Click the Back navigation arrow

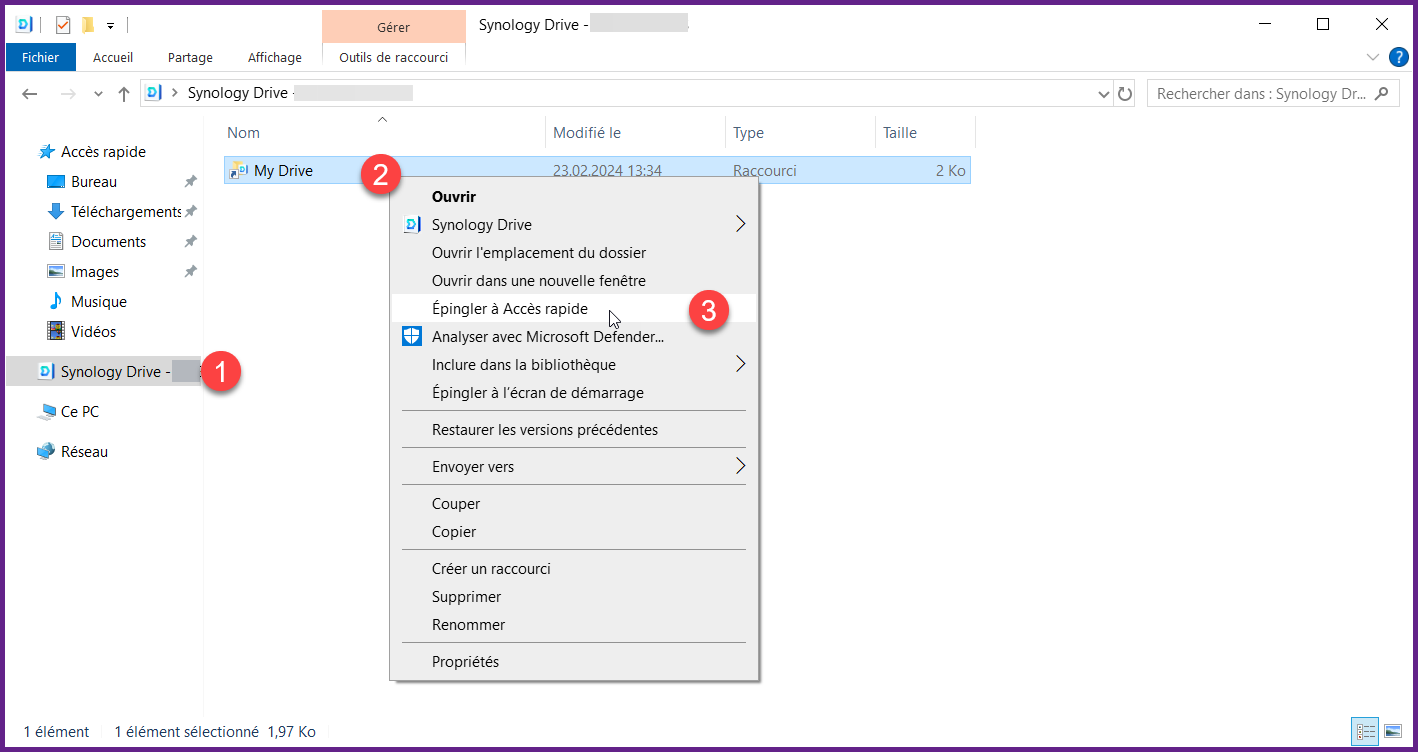30,94
